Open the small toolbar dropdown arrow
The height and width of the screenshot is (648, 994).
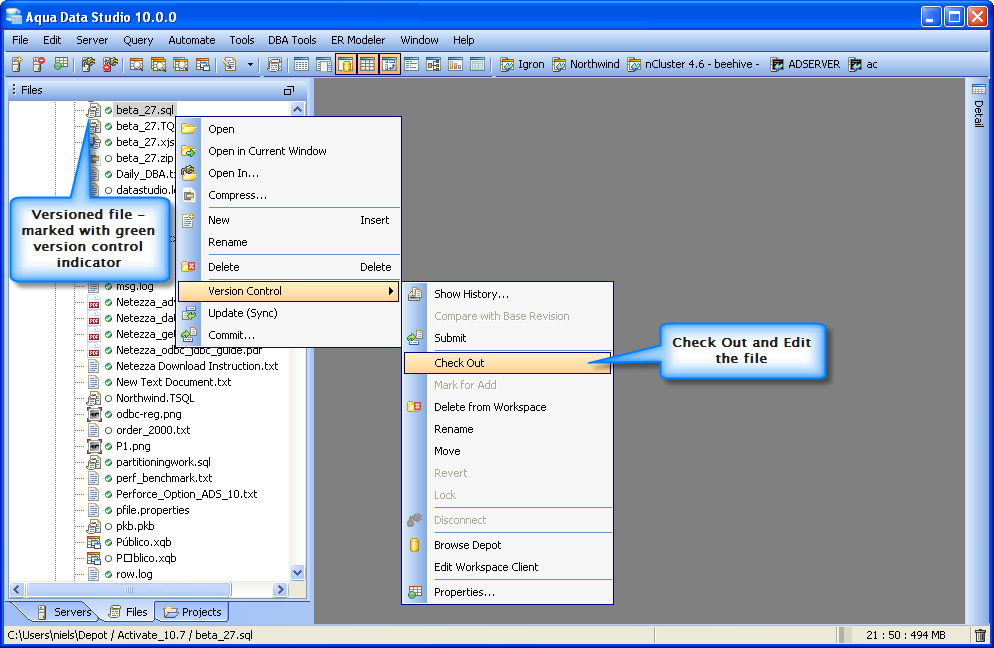click(250, 65)
